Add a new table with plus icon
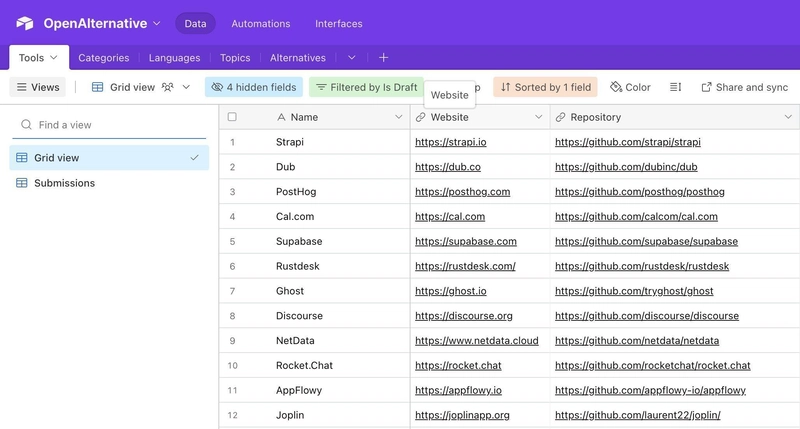The height and width of the screenshot is (429, 800). [383, 58]
